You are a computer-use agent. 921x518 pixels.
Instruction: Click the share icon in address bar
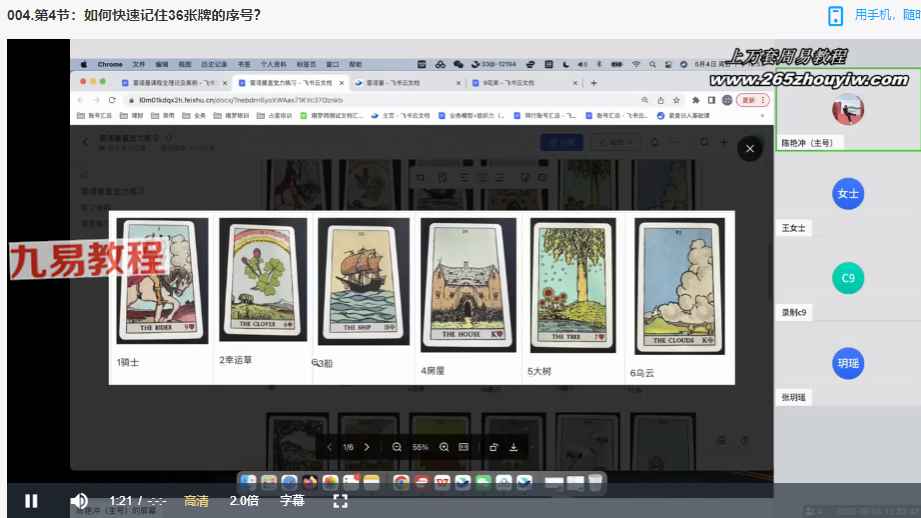660,100
